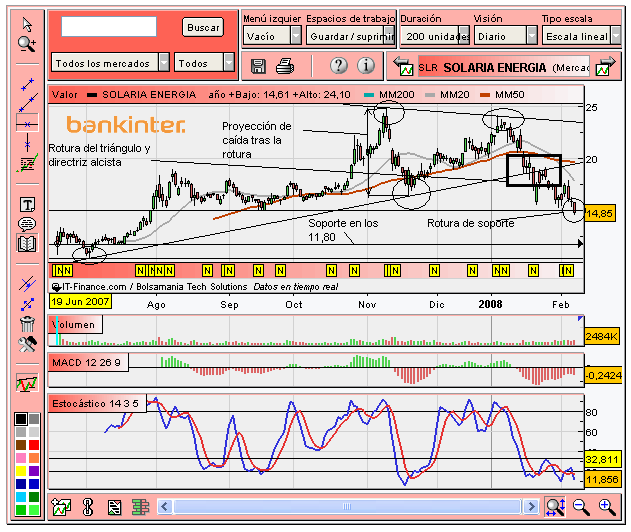Click the MM200 legend entry

389,95
